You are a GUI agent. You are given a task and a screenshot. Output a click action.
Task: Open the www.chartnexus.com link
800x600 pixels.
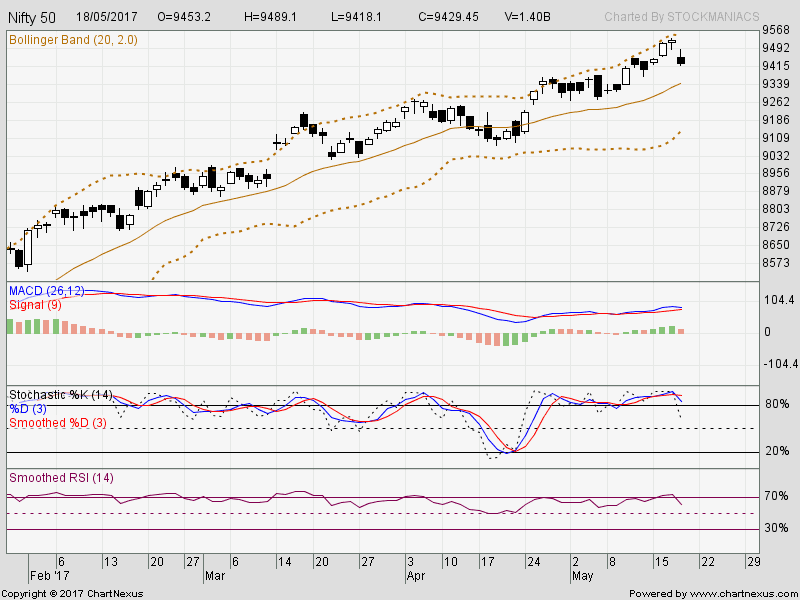742,594
